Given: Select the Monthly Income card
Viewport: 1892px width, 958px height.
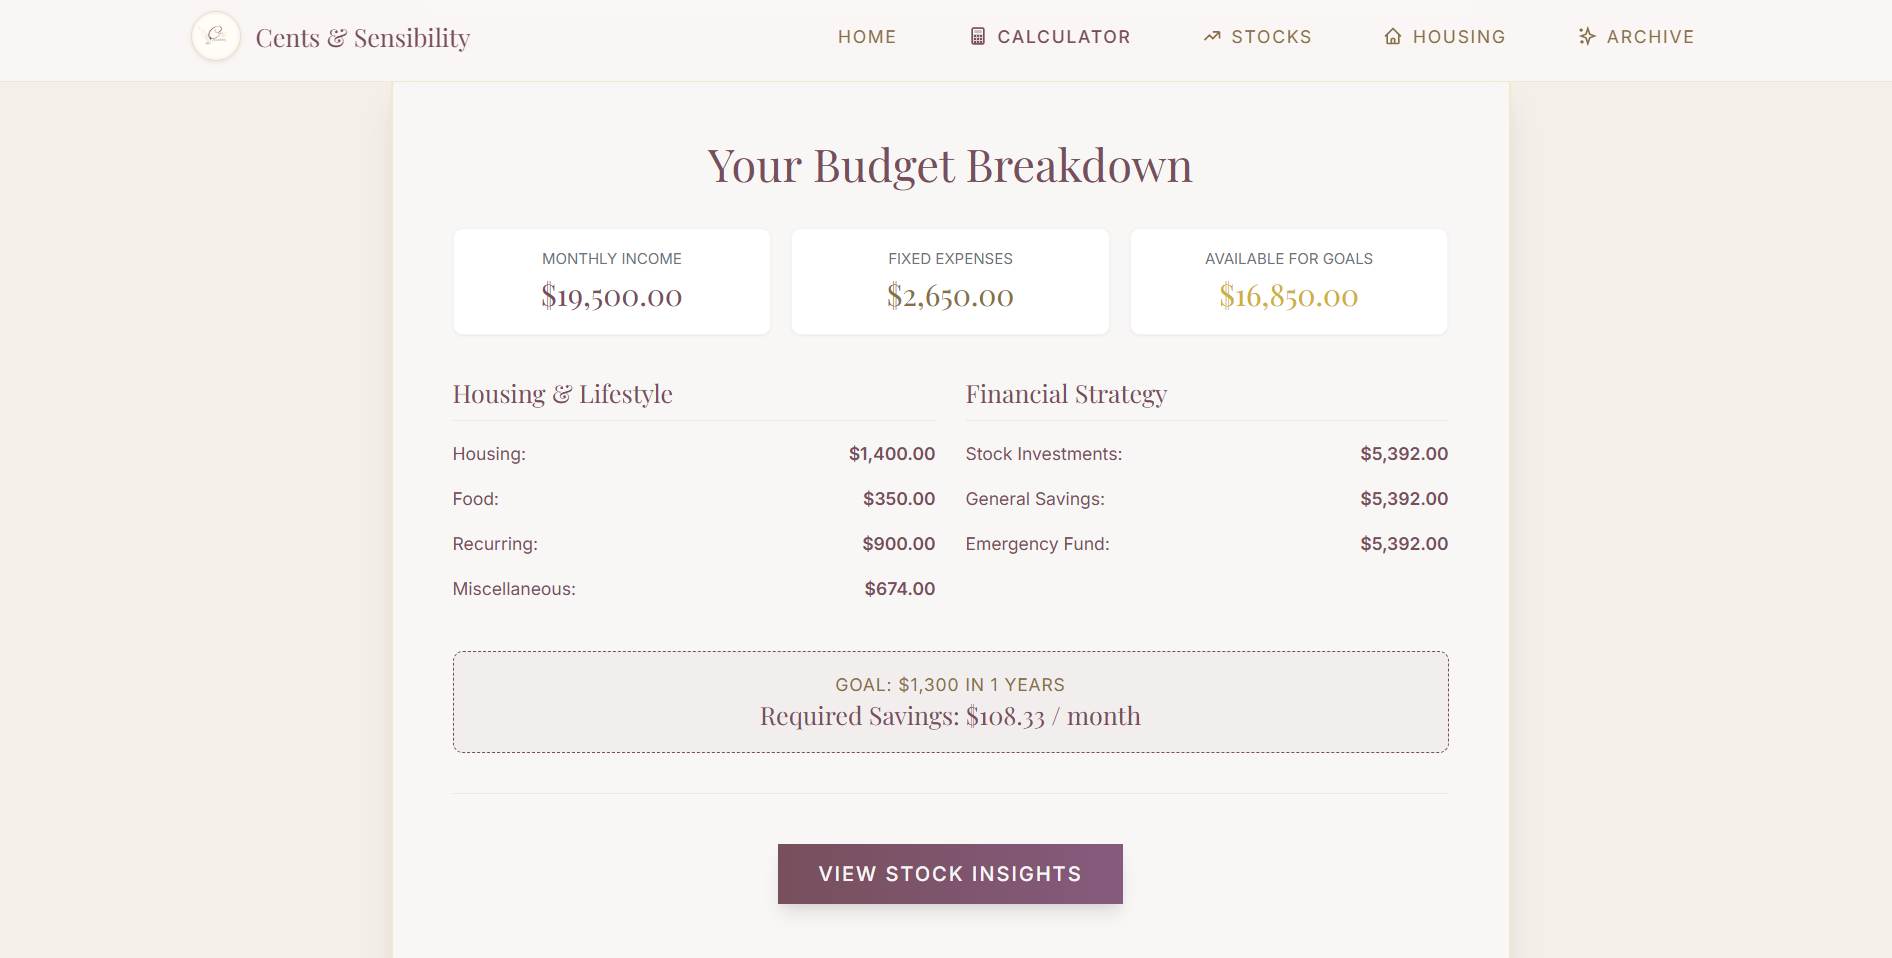Looking at the screenshot, I should click(611, 281).
